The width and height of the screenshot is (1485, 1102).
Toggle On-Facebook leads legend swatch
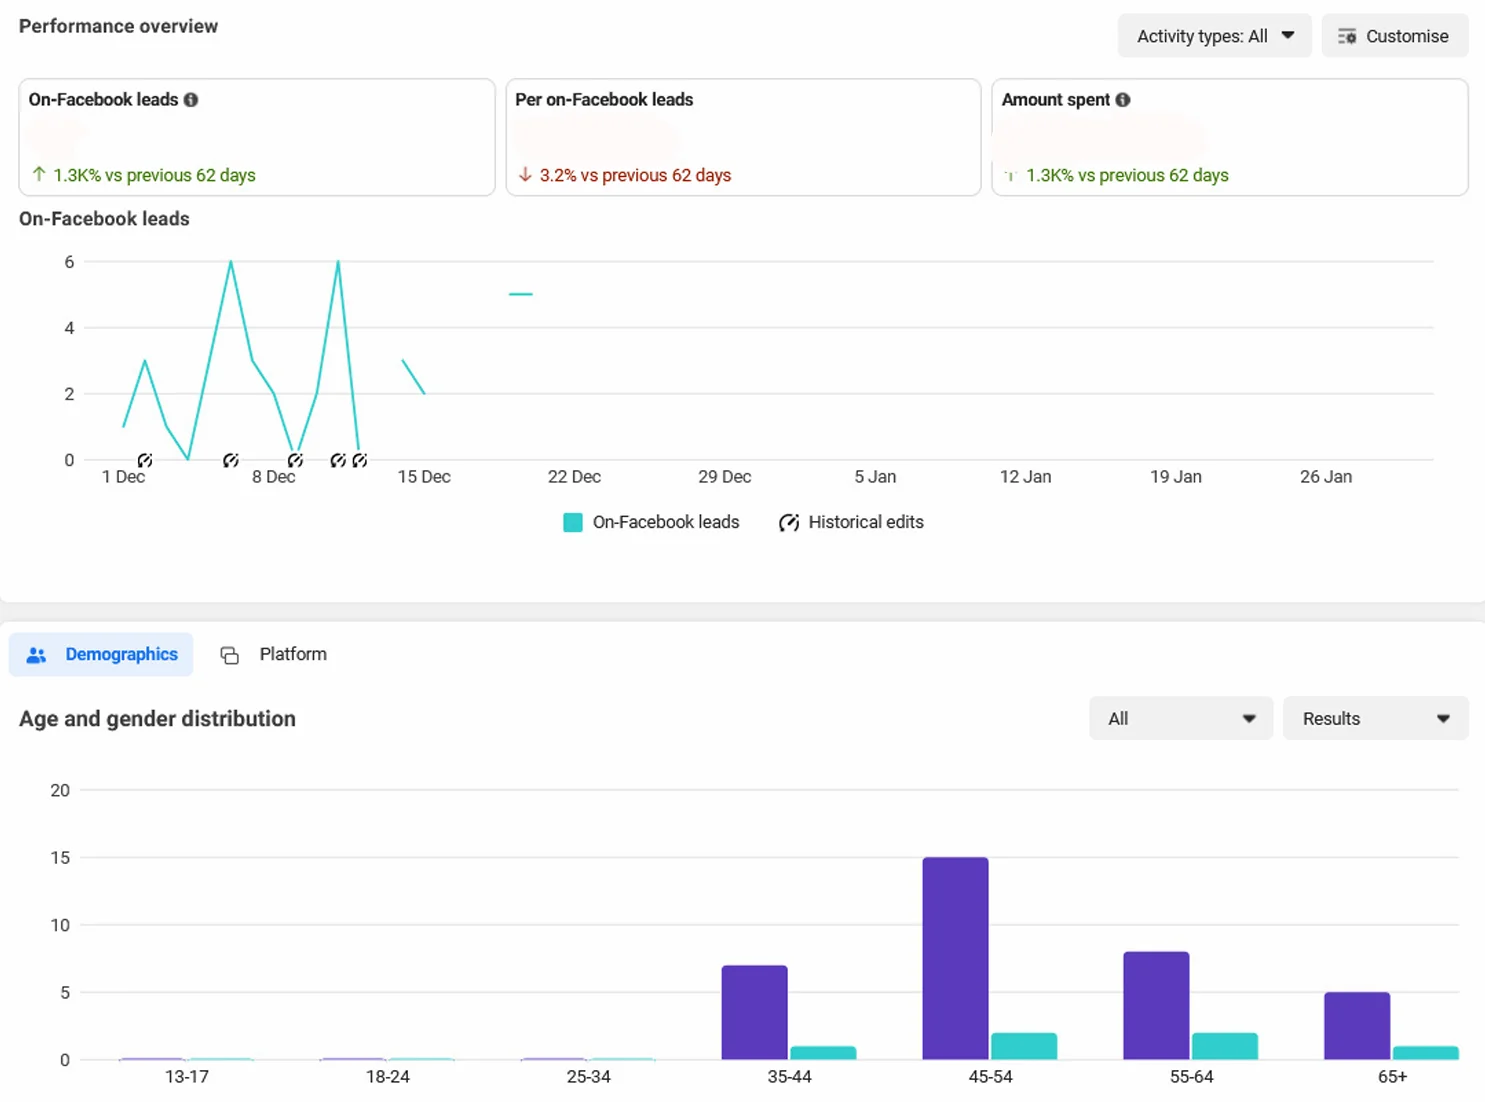(x=573, y=523)
